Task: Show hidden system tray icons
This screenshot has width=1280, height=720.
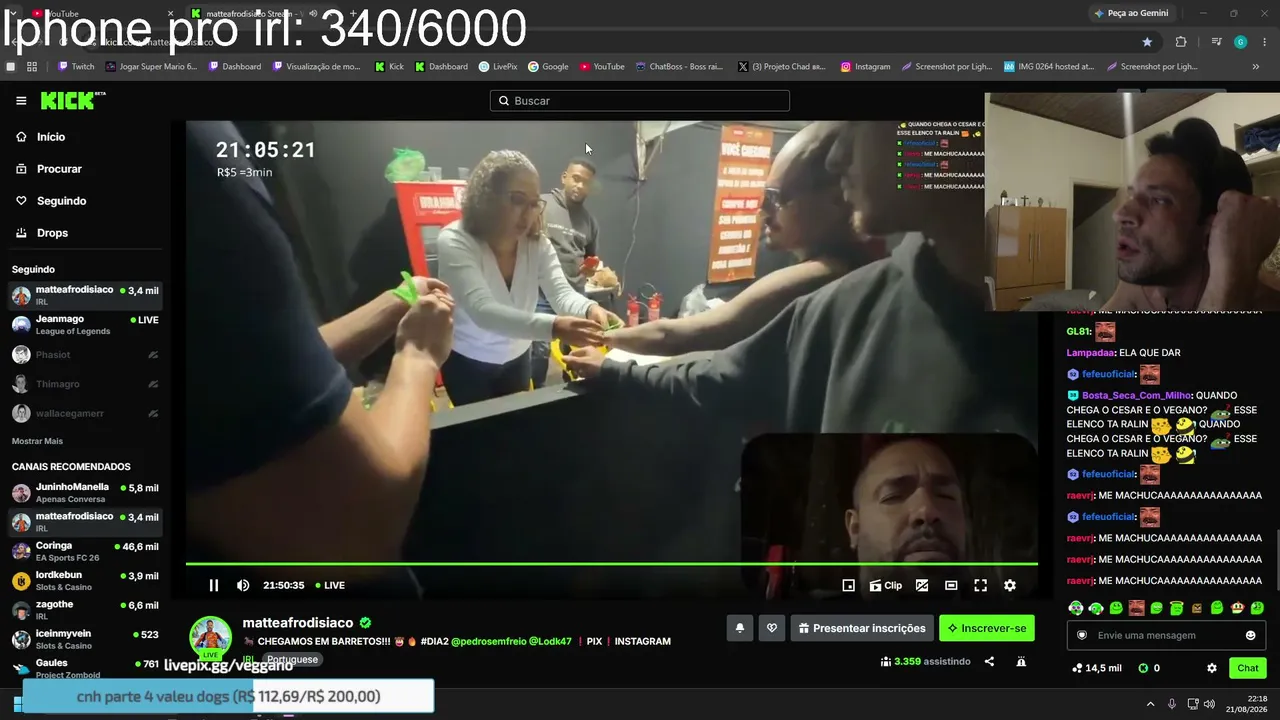Action: tap(1150, 704)
